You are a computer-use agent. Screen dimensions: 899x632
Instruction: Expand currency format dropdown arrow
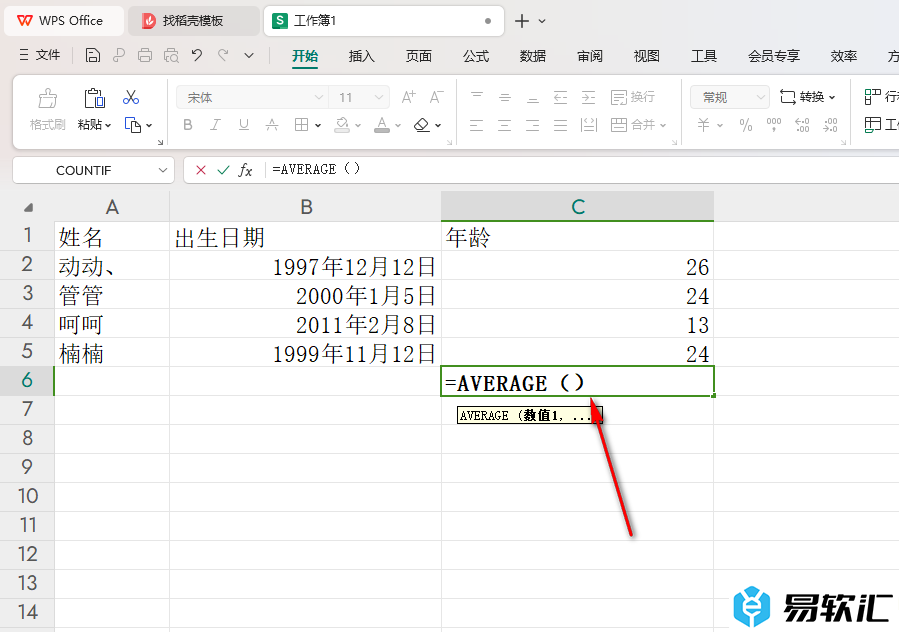(720, 125)
